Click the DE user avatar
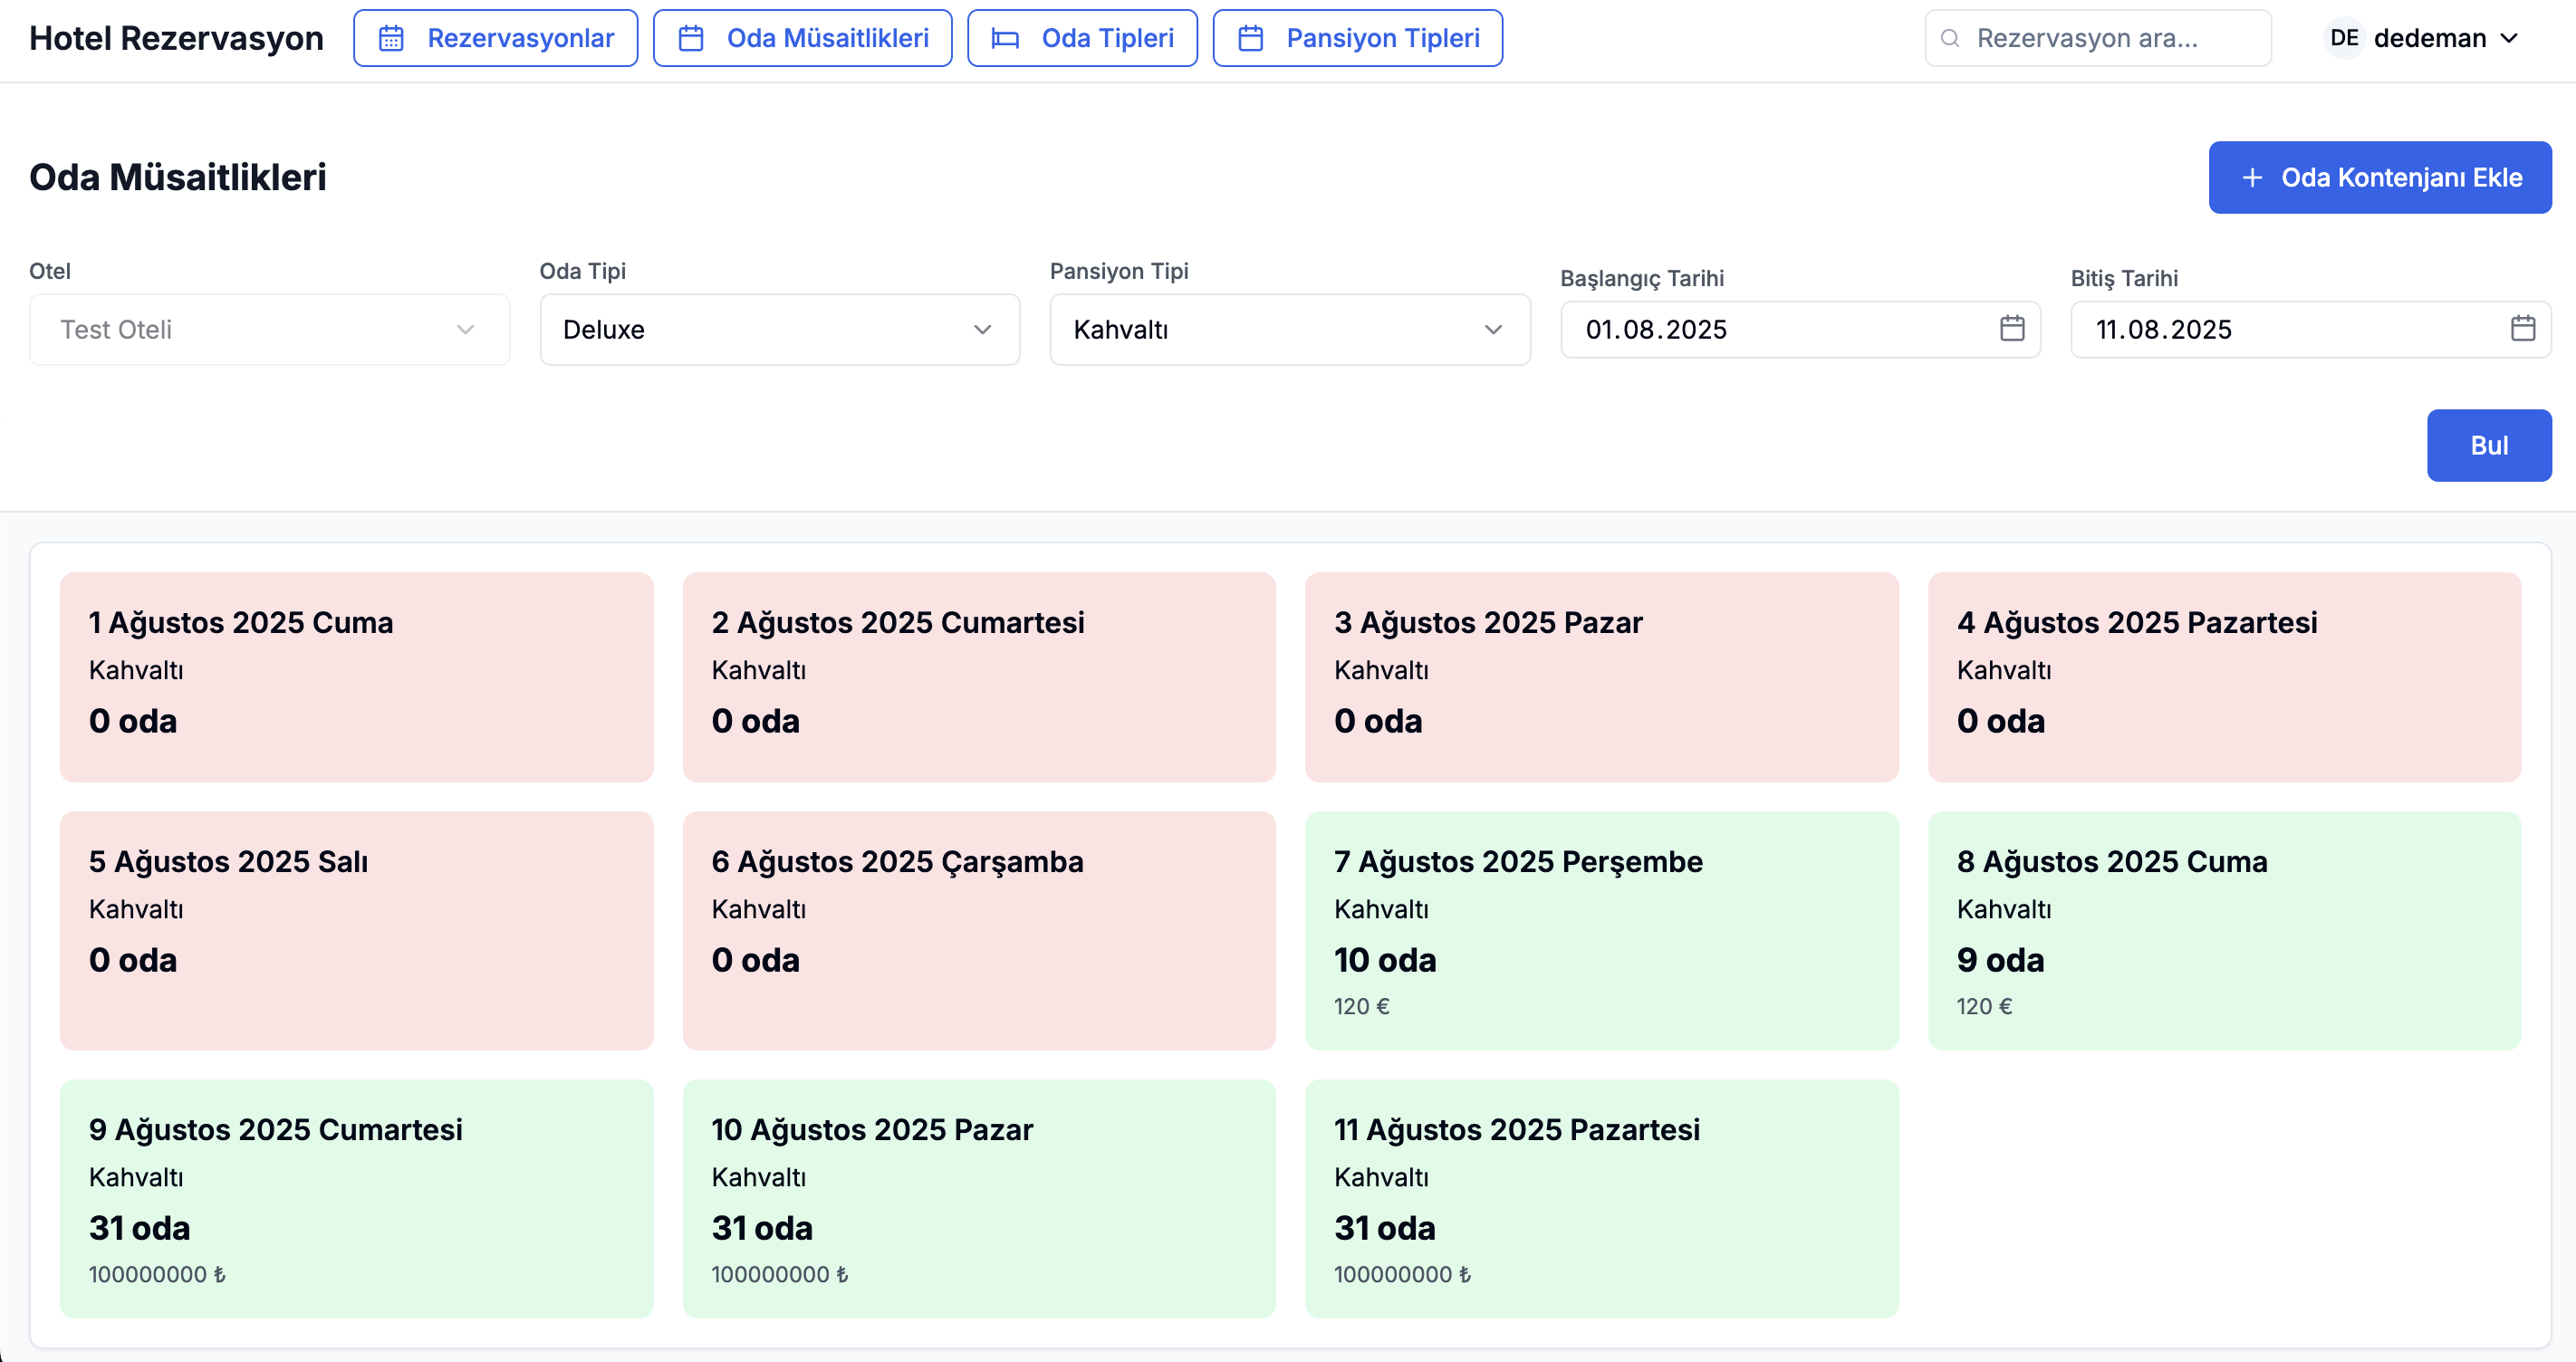 pos(2344,38)
